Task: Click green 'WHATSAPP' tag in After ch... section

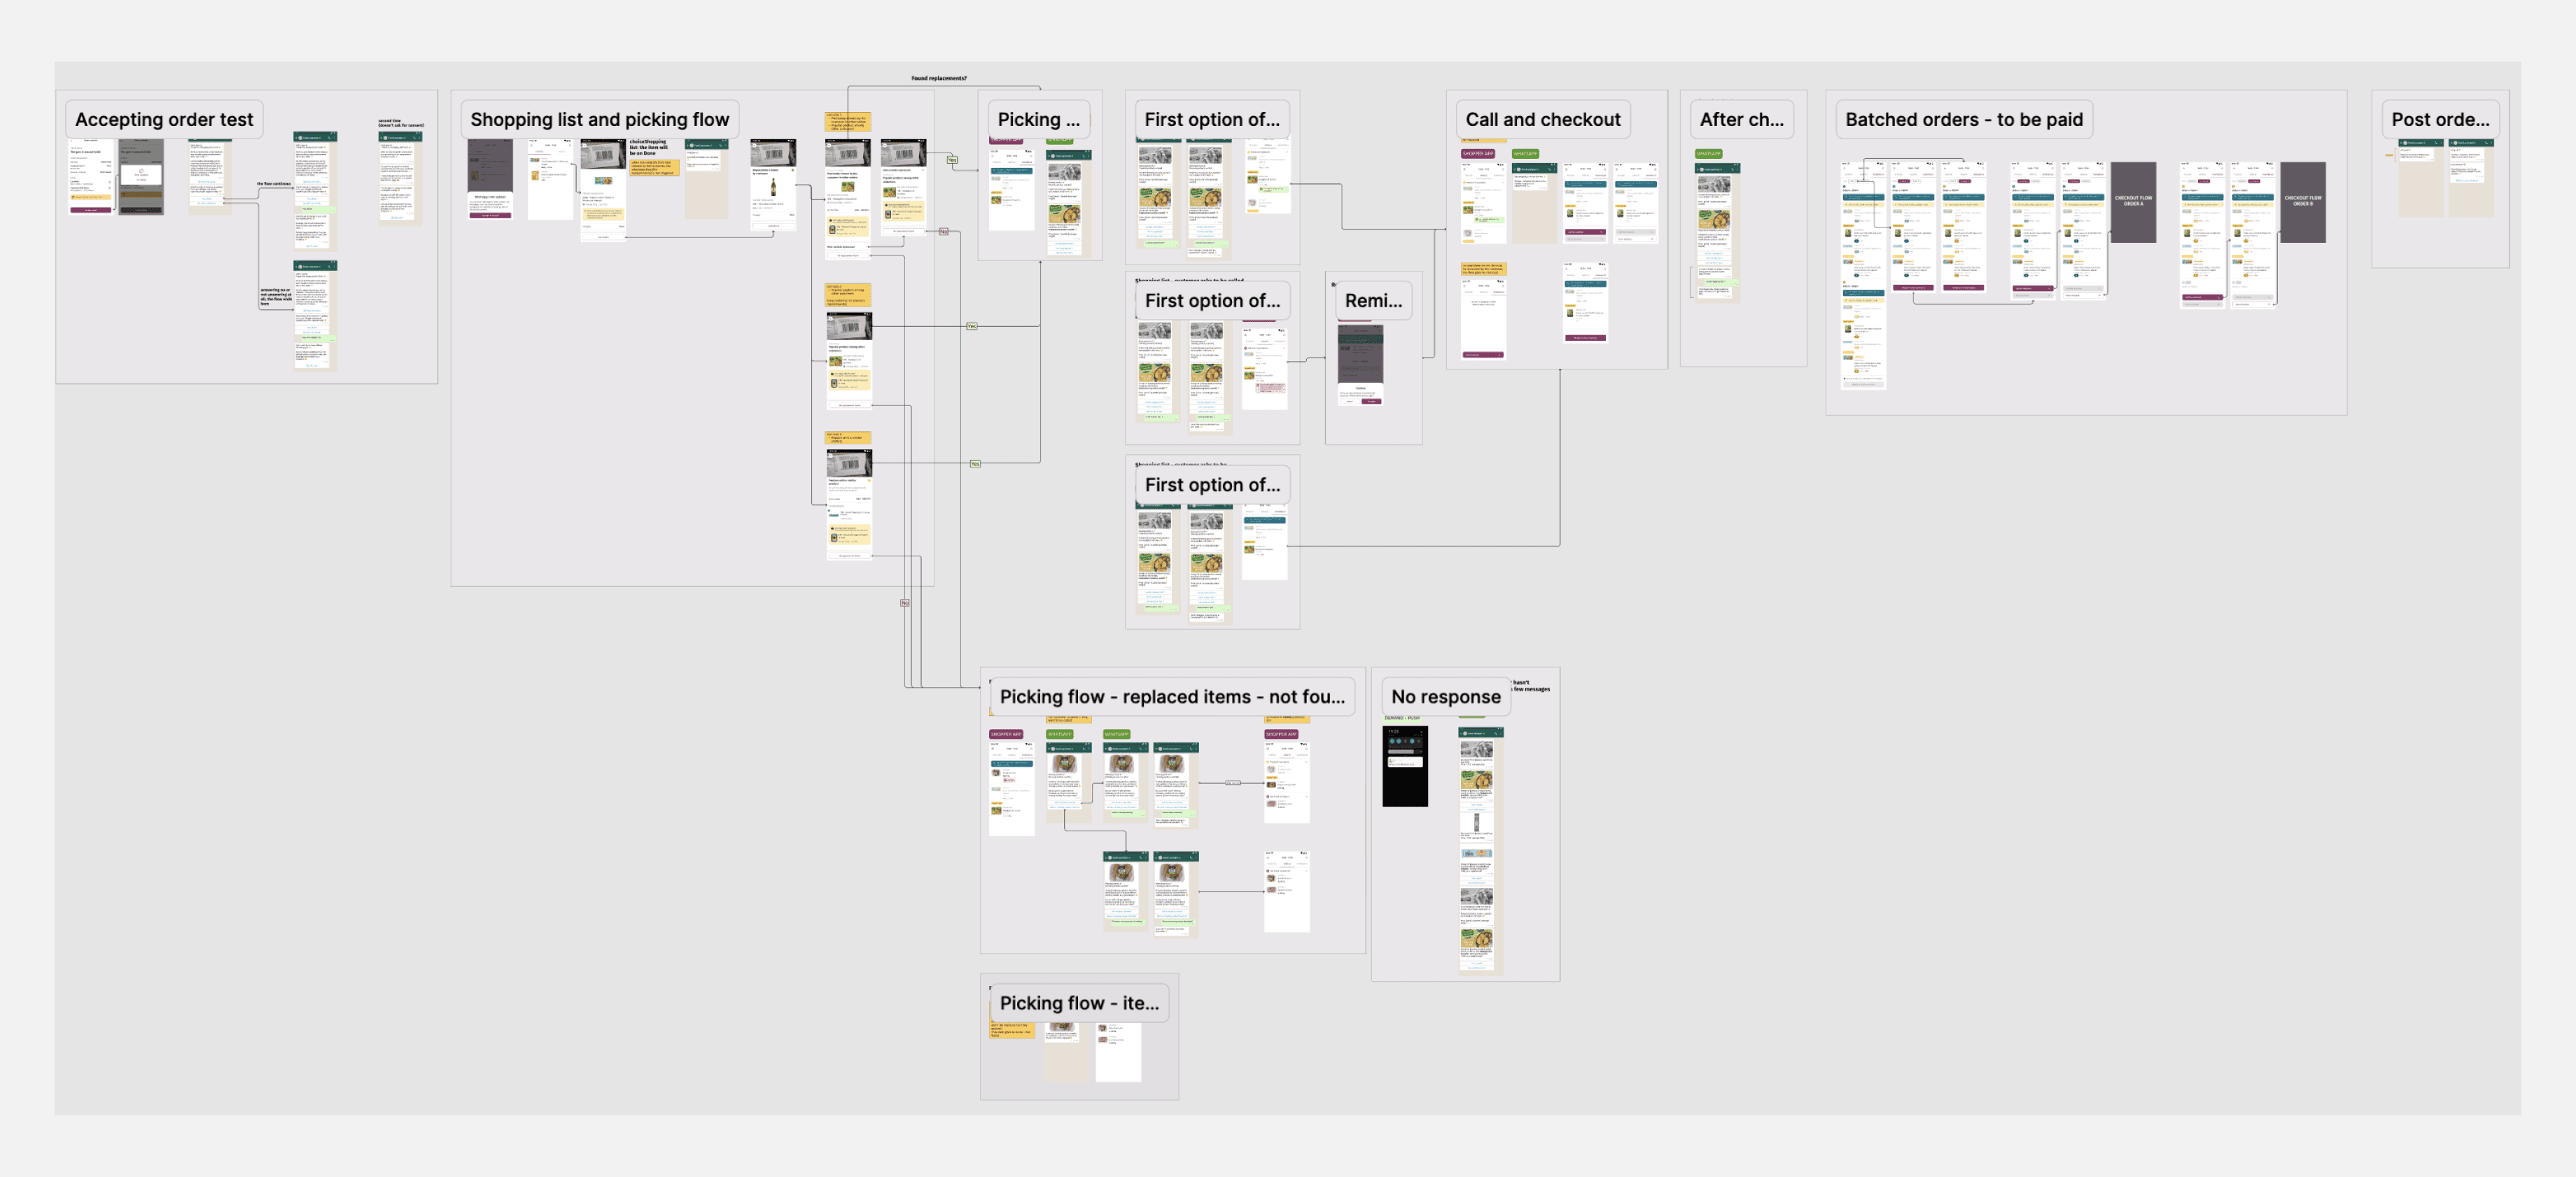Action: 1708,154
